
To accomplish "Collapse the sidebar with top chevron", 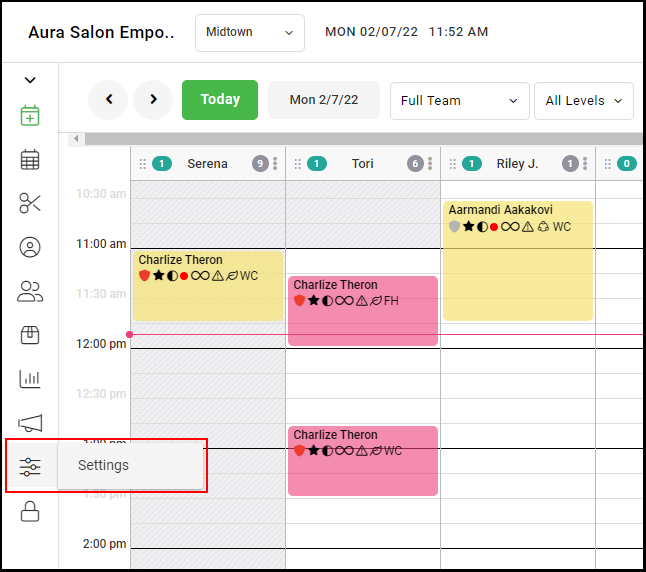I will (30, 80).
